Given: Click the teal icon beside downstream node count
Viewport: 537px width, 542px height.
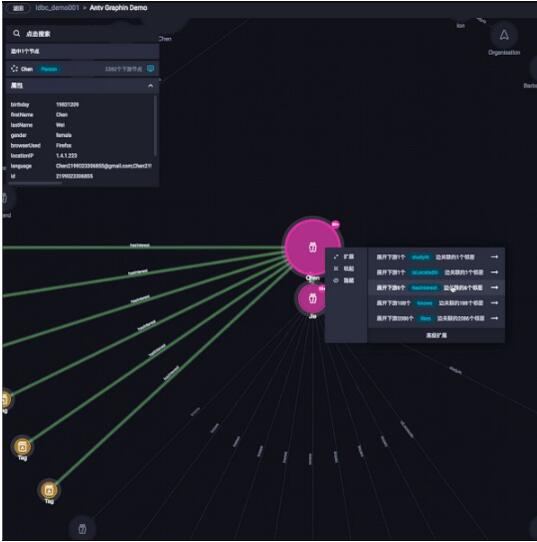Looking at the screenshot, I should 151,68.
